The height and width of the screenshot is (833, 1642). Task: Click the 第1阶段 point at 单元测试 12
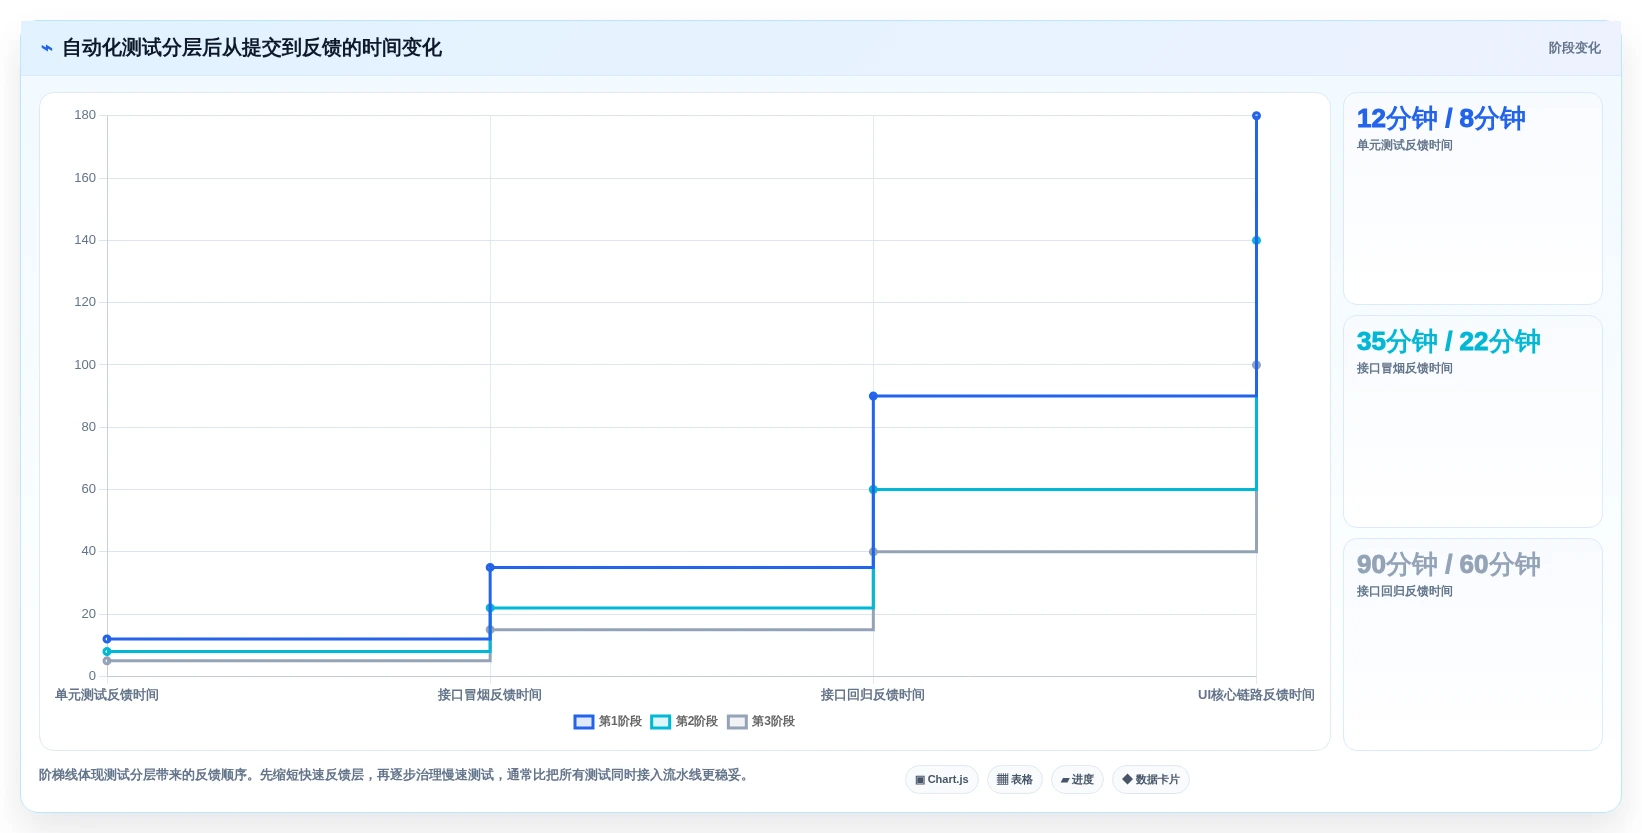(x=107, y=639)
